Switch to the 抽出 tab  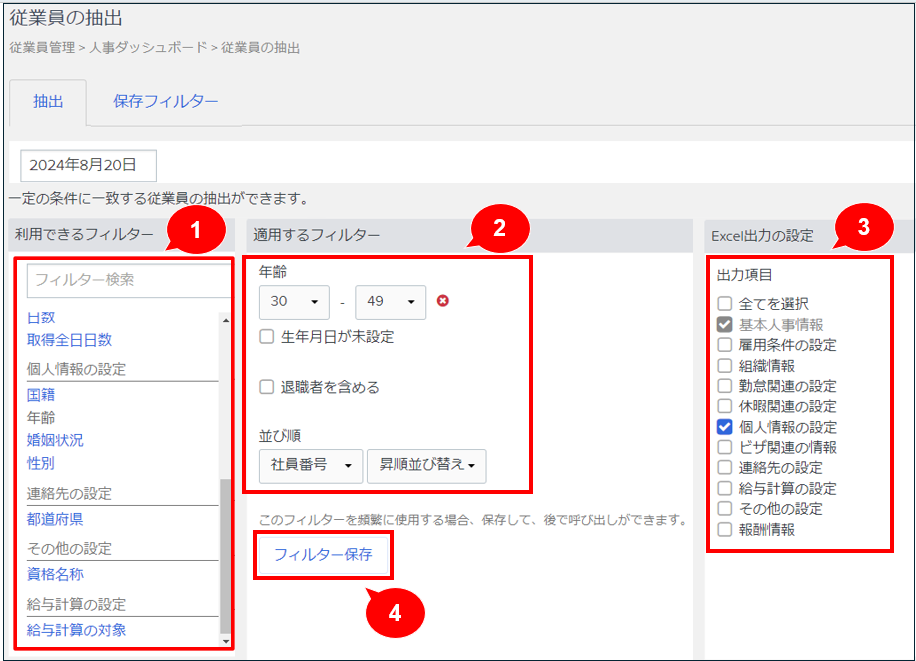coord(48,102)
